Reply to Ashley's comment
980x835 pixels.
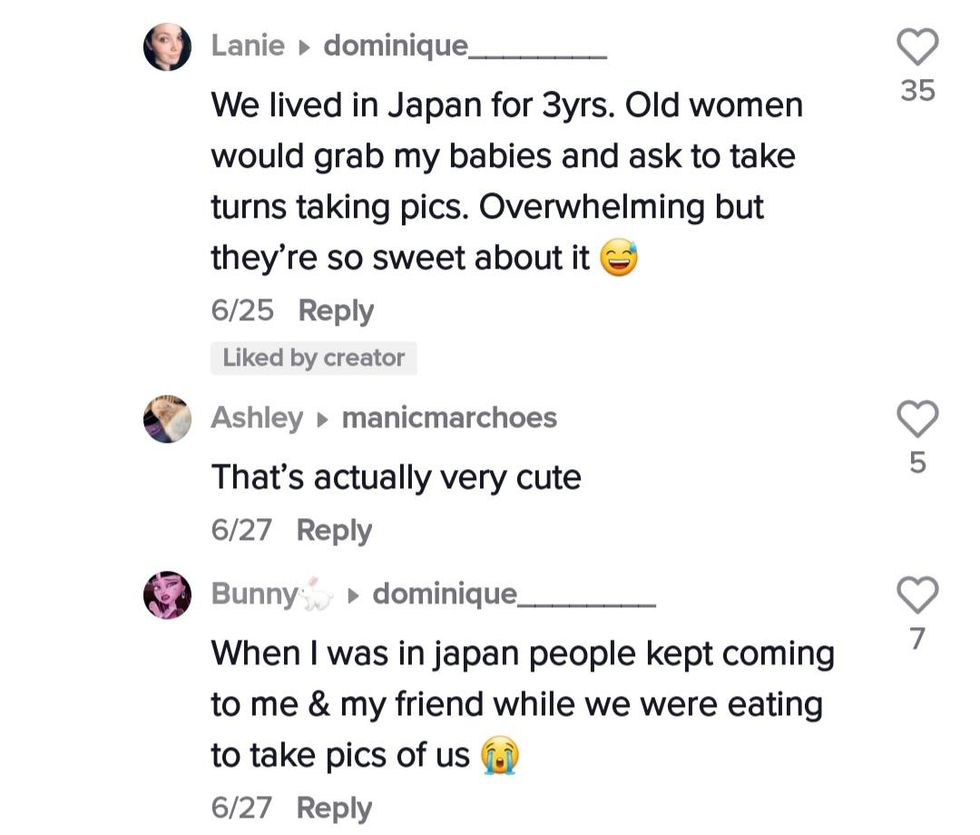click(x=333, y=530)
